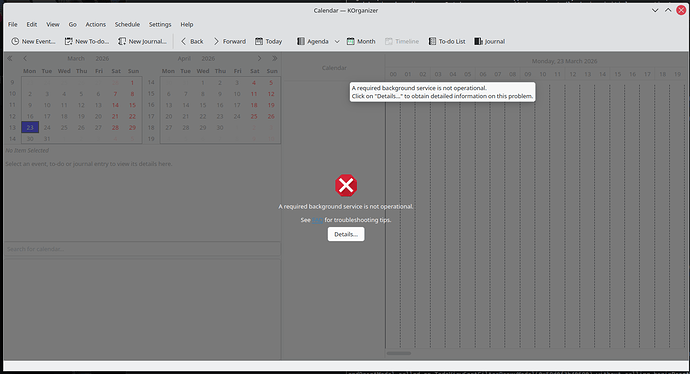
Task: Select March 14 Saturday
Action: point(115,105)
